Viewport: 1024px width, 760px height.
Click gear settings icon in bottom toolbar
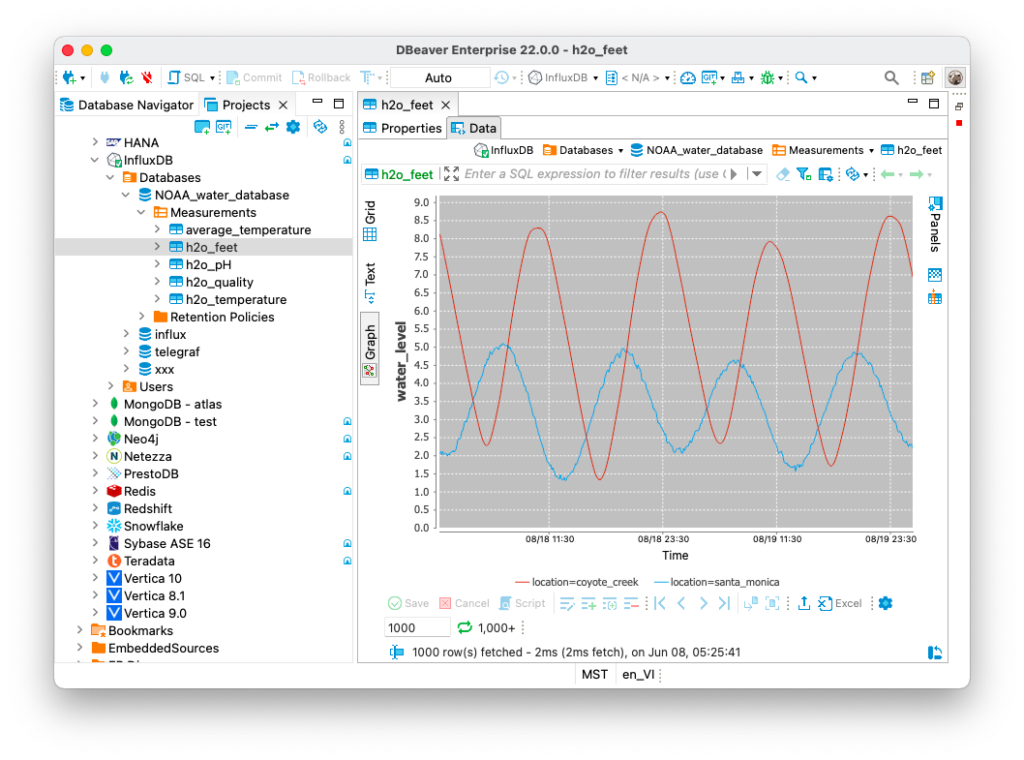[x=885, y=603]
